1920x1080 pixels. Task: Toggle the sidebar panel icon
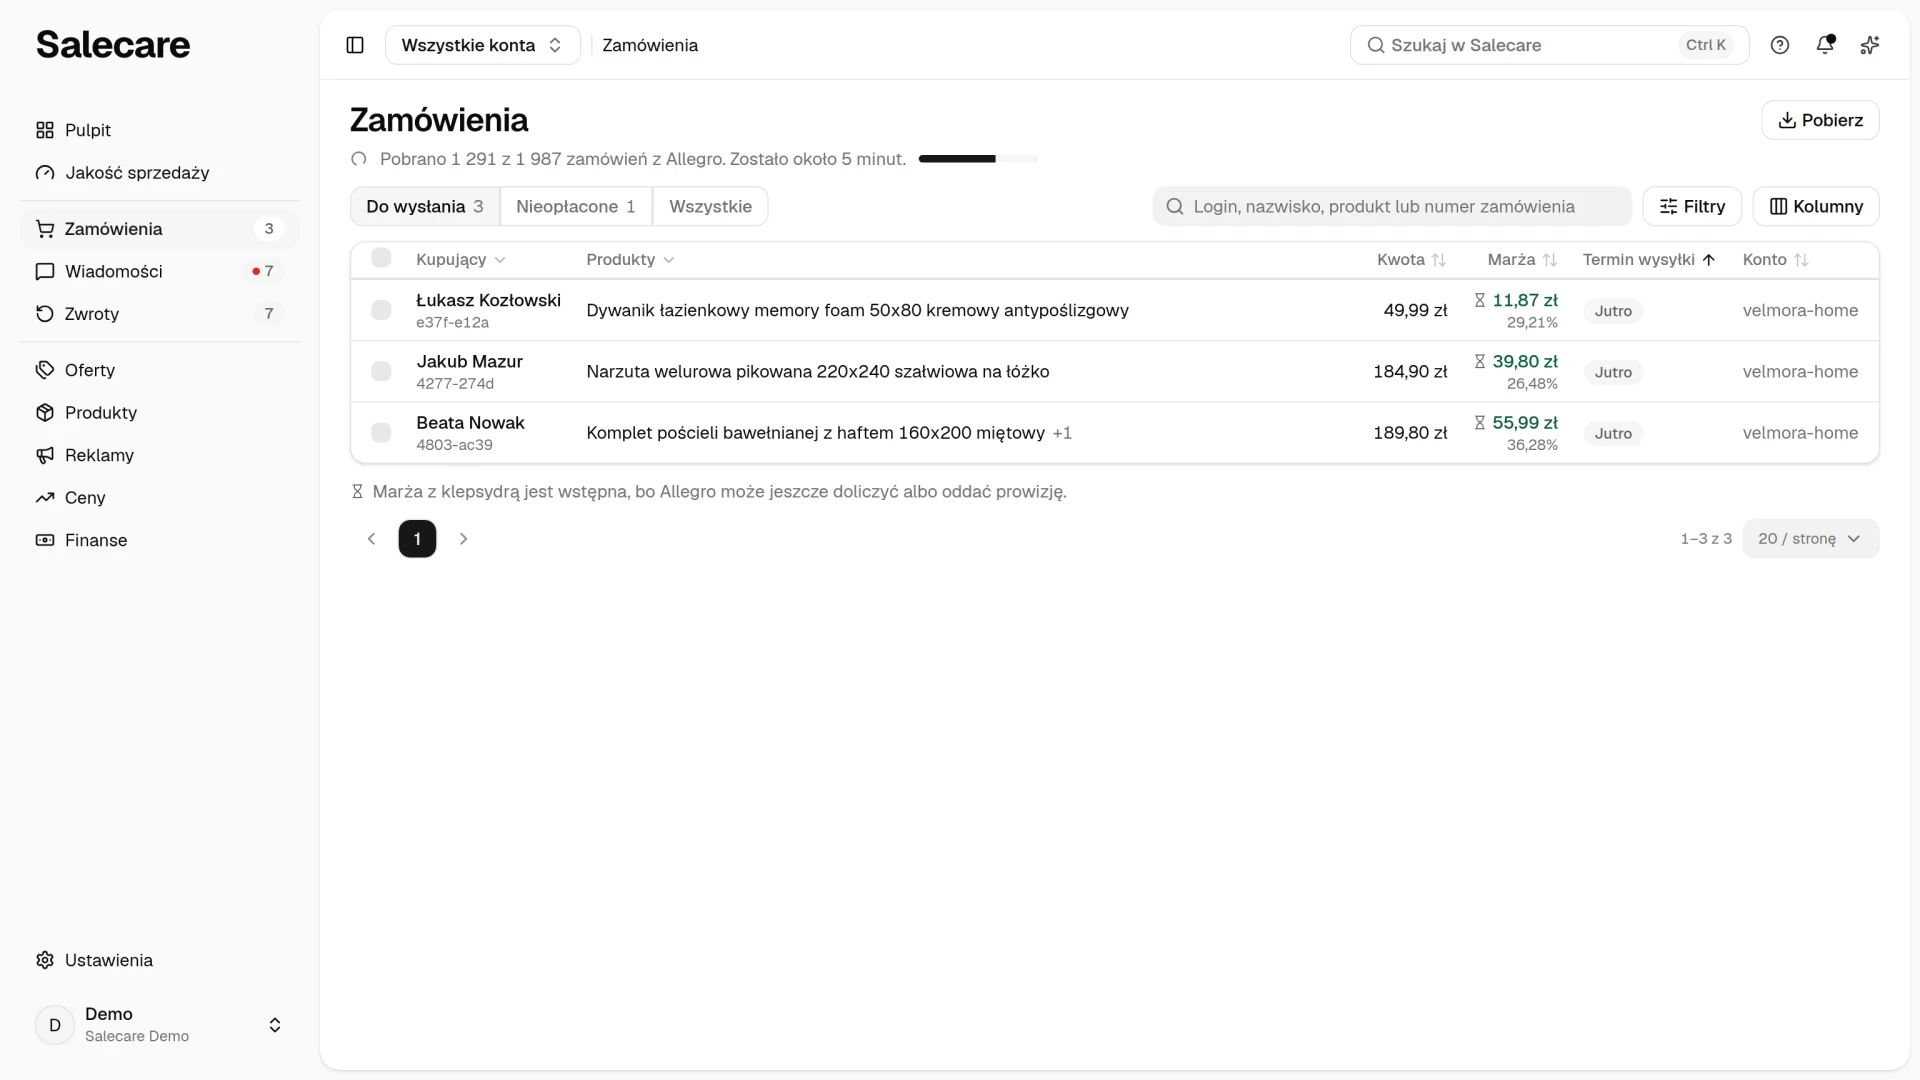355,45
